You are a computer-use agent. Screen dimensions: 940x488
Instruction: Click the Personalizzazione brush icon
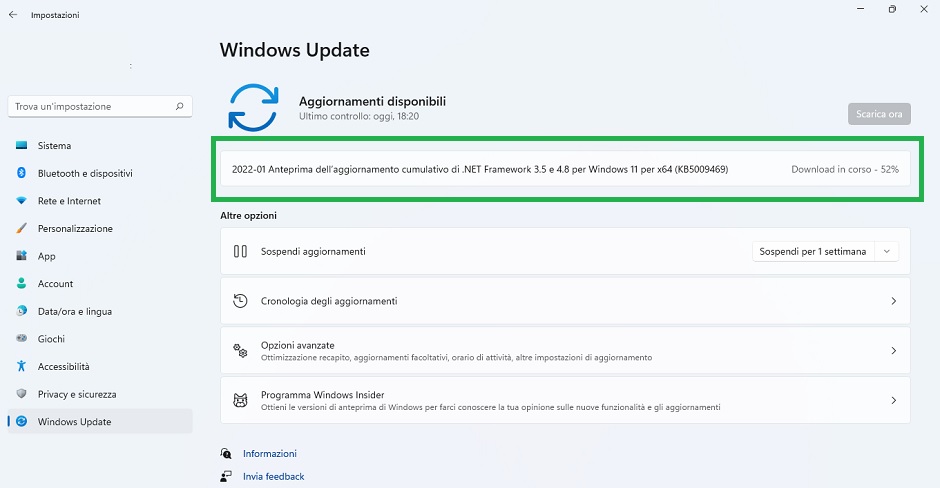tap(22, 228)
